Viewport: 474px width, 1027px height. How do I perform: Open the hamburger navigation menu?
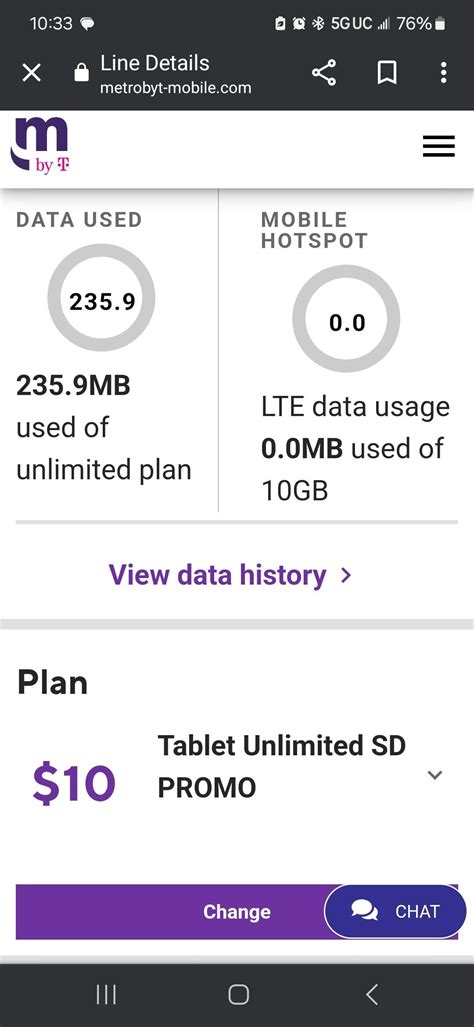click(439, 146)
